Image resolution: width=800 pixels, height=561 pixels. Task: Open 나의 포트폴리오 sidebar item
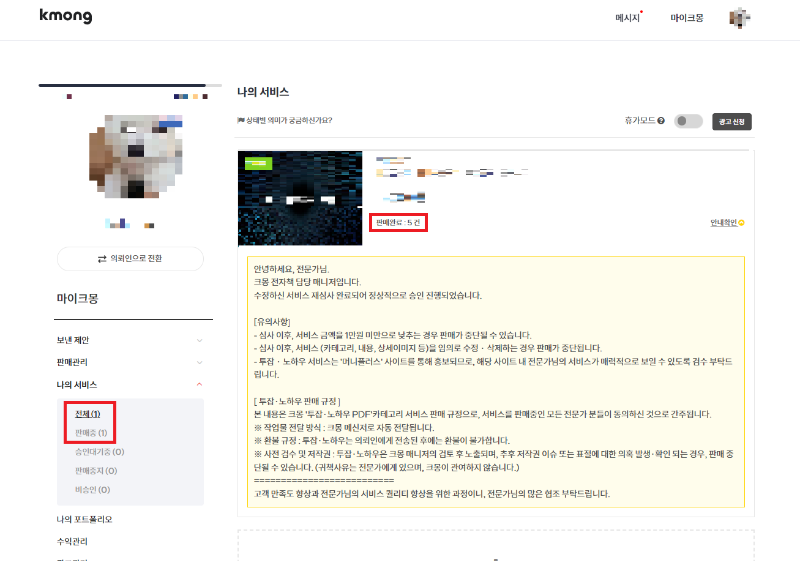[x=84, y=519]
